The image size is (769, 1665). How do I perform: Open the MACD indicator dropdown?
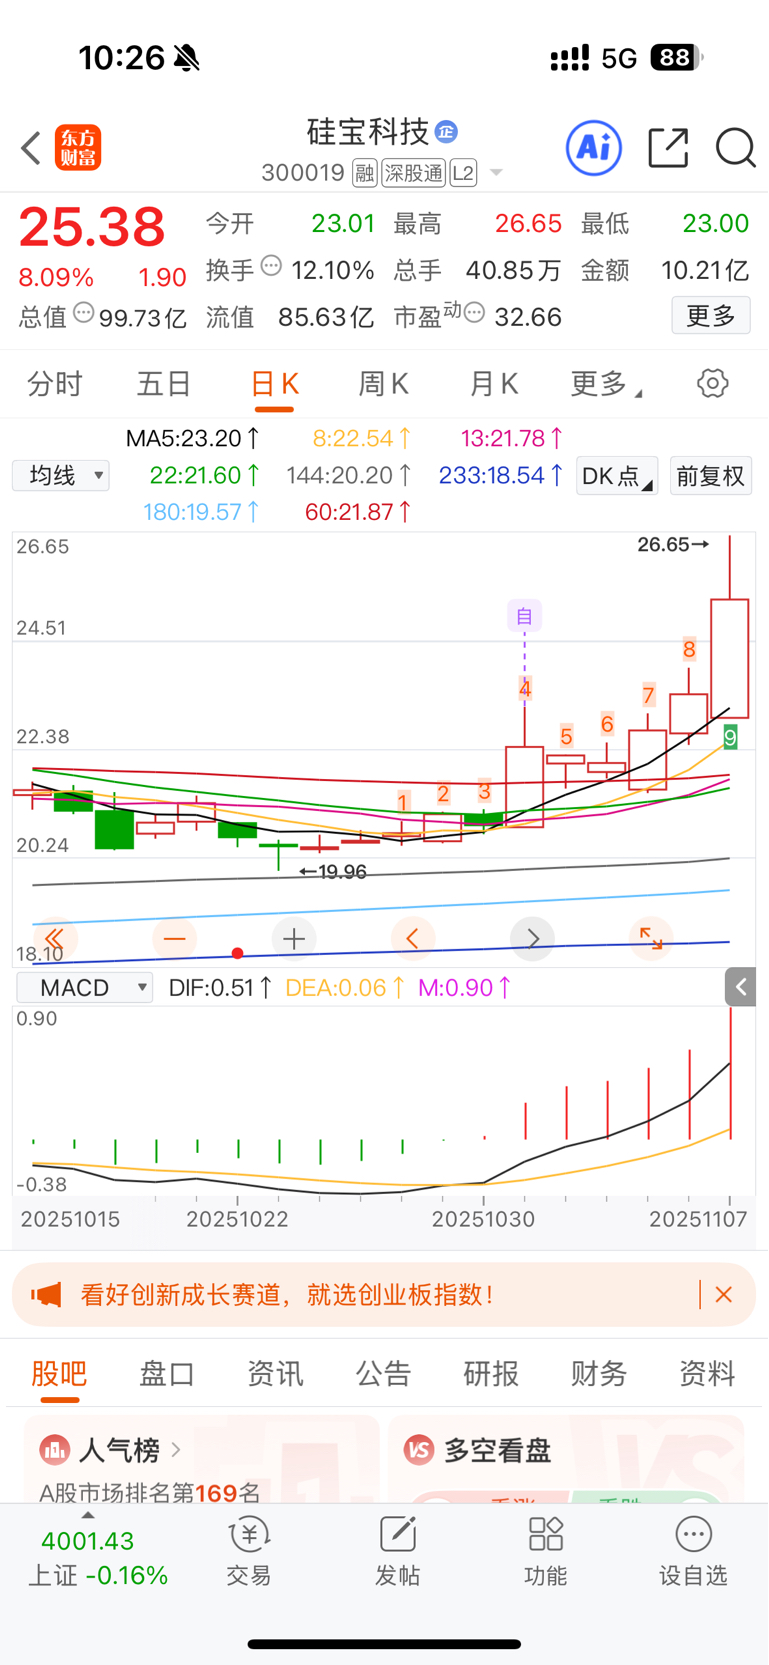(x=85, y=988)
